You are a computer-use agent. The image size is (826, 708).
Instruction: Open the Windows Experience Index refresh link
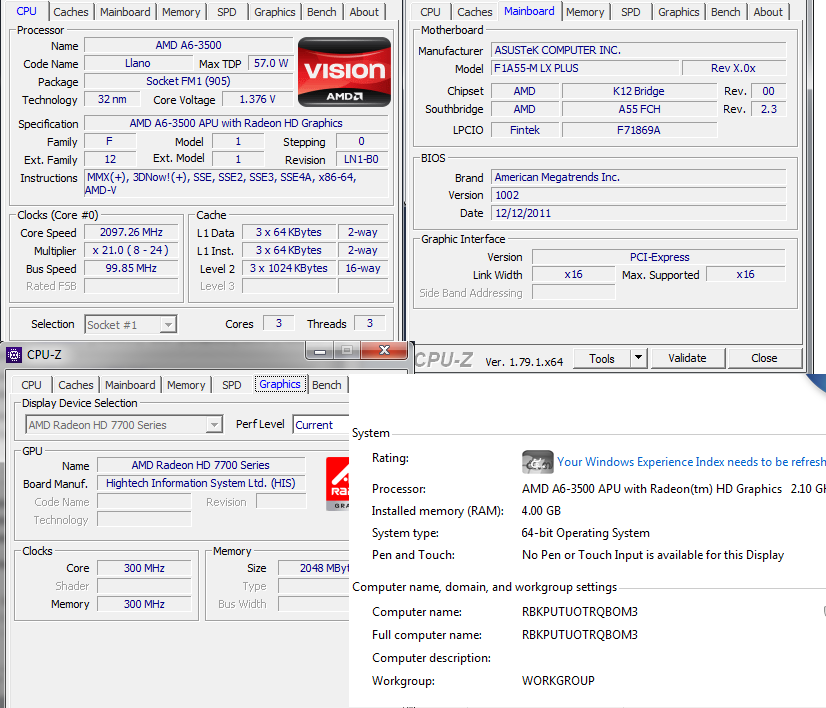[x=690, y=462]
